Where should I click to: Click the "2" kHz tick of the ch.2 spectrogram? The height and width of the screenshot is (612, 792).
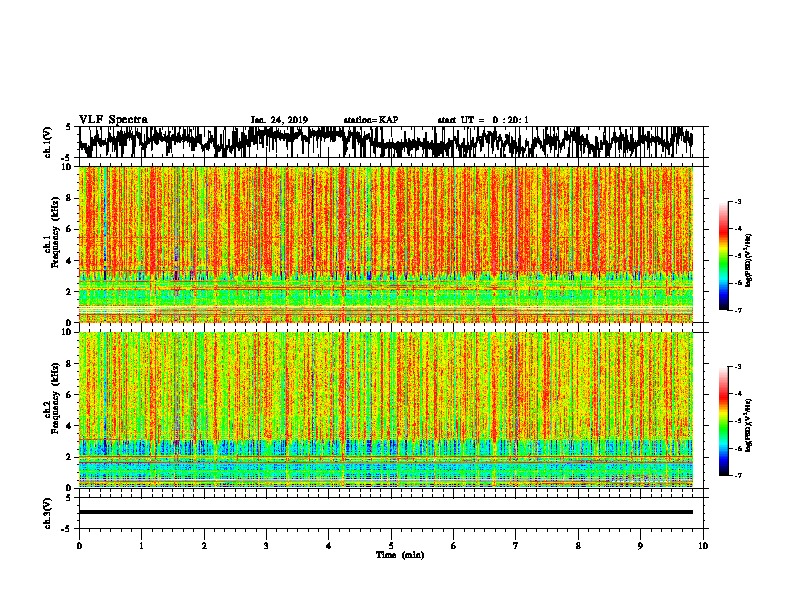click(69, 457)
